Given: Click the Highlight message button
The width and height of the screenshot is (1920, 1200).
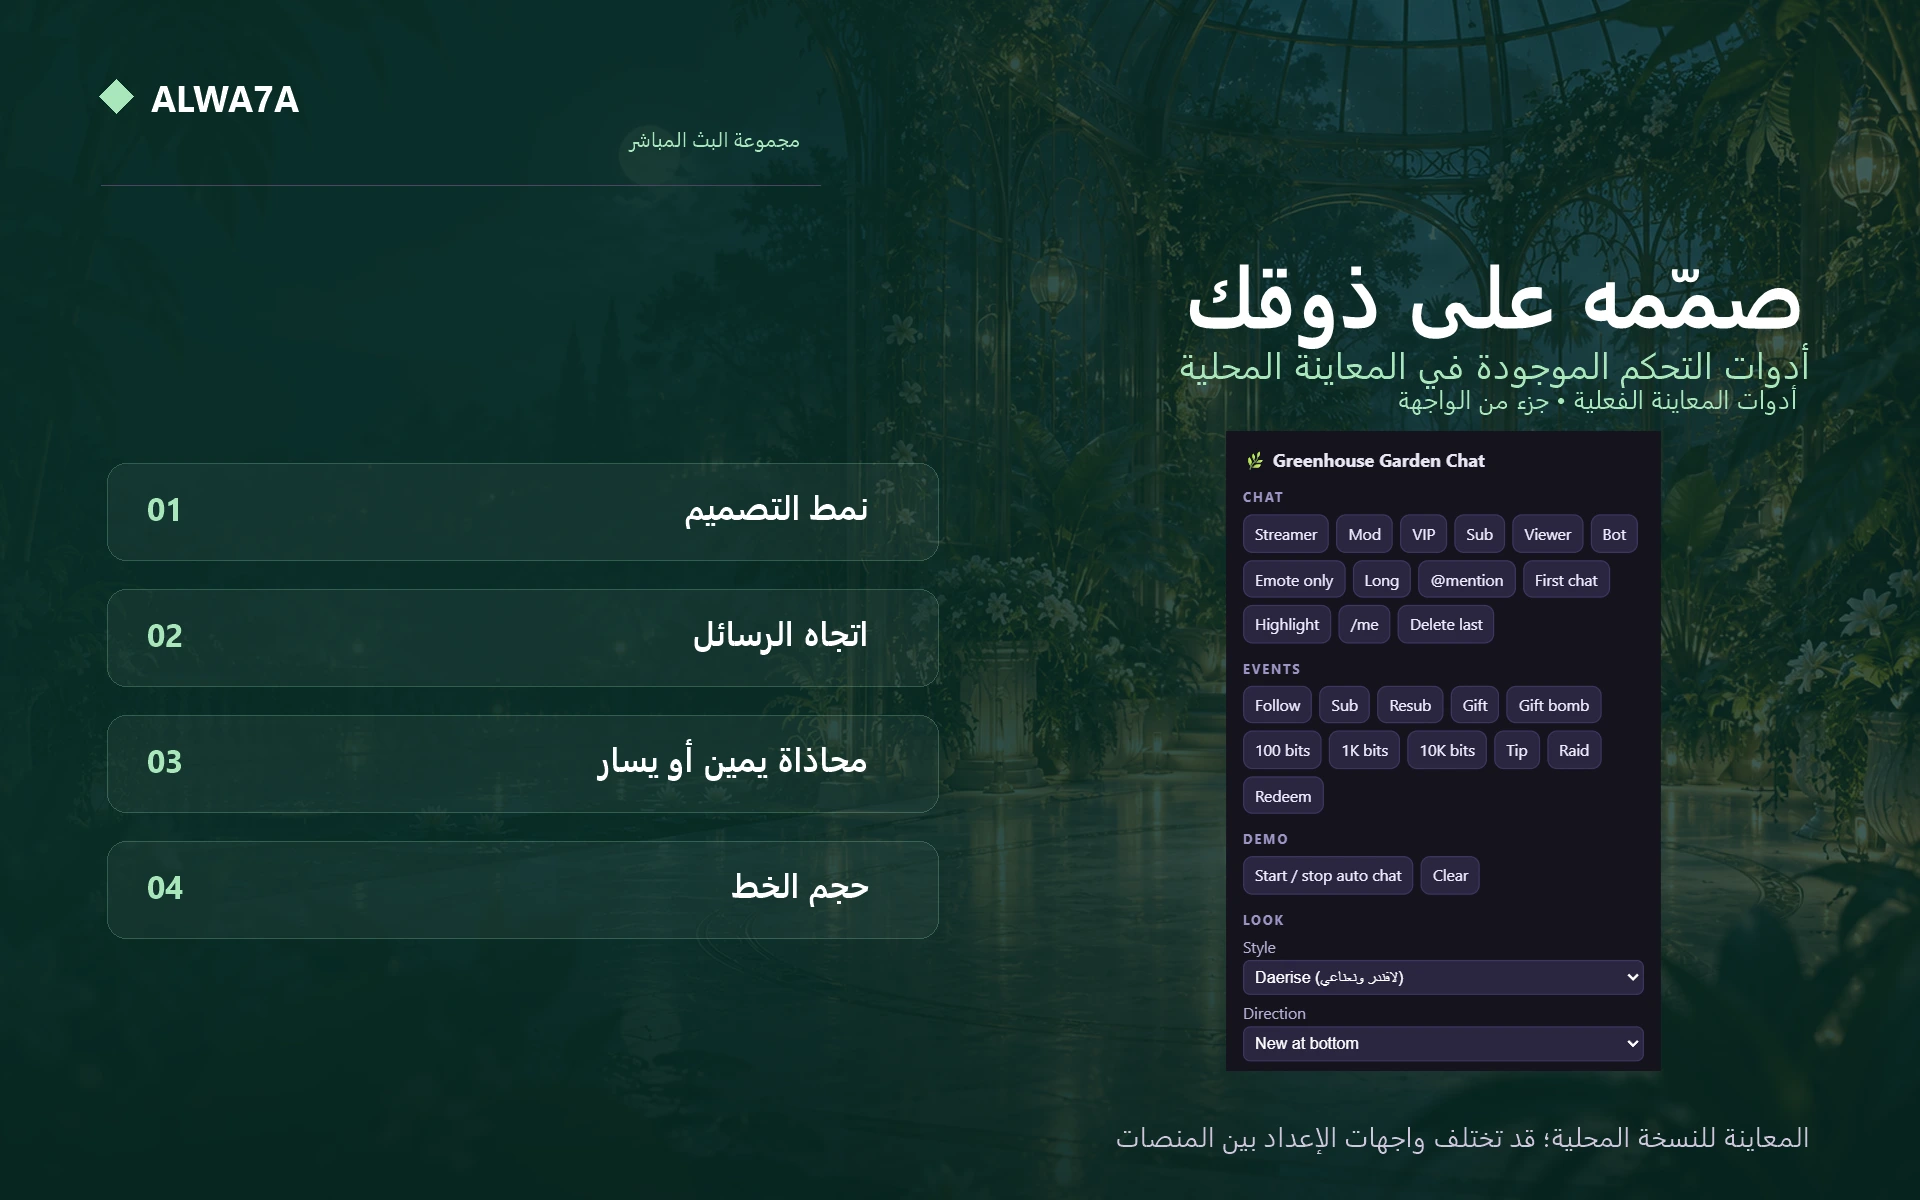Looking at the screenshot, I should [x=1287, y=624].
